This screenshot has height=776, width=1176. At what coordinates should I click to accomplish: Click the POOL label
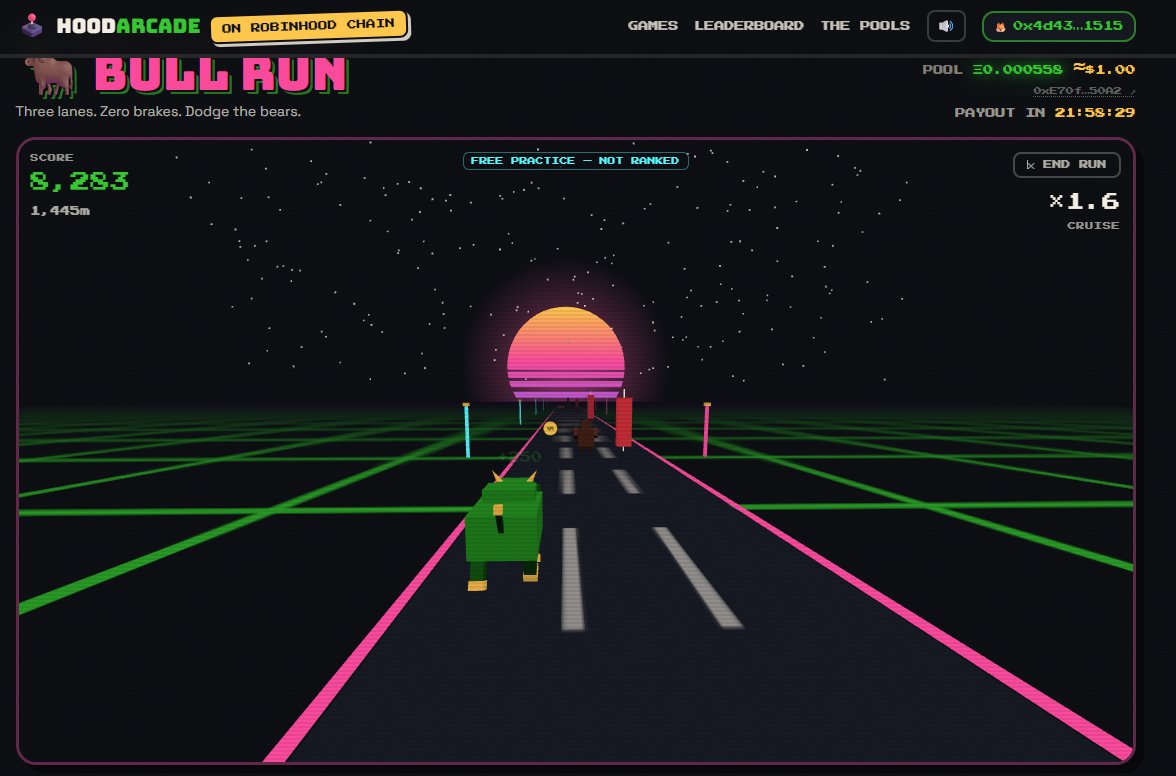coord(942,70)
